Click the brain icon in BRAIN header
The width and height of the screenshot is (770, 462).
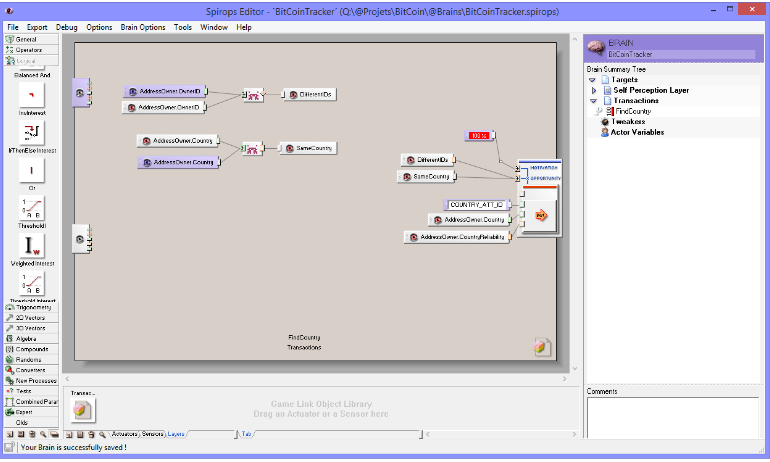pos(596,48)
